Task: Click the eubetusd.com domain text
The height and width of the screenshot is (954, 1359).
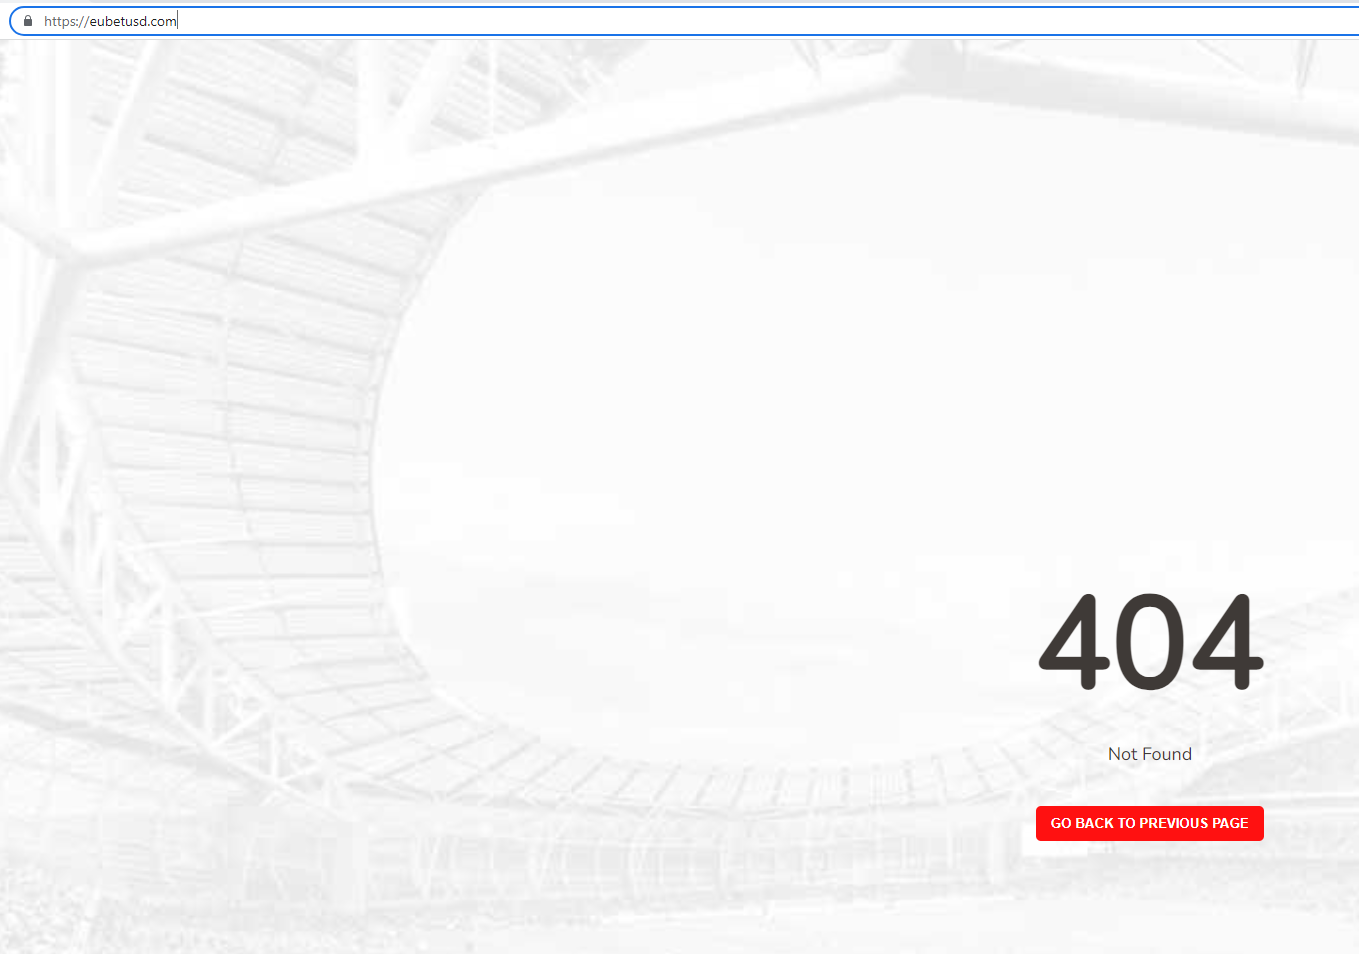Action: [x=133, y=21]
